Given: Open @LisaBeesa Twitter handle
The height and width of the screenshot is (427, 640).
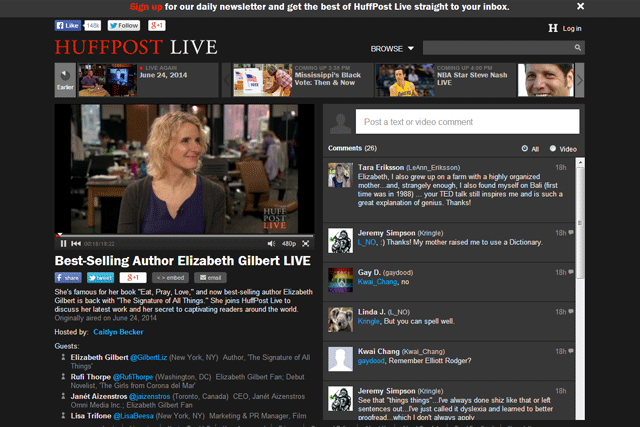Looking at the screenshot, I should click(x=133, y=416).
